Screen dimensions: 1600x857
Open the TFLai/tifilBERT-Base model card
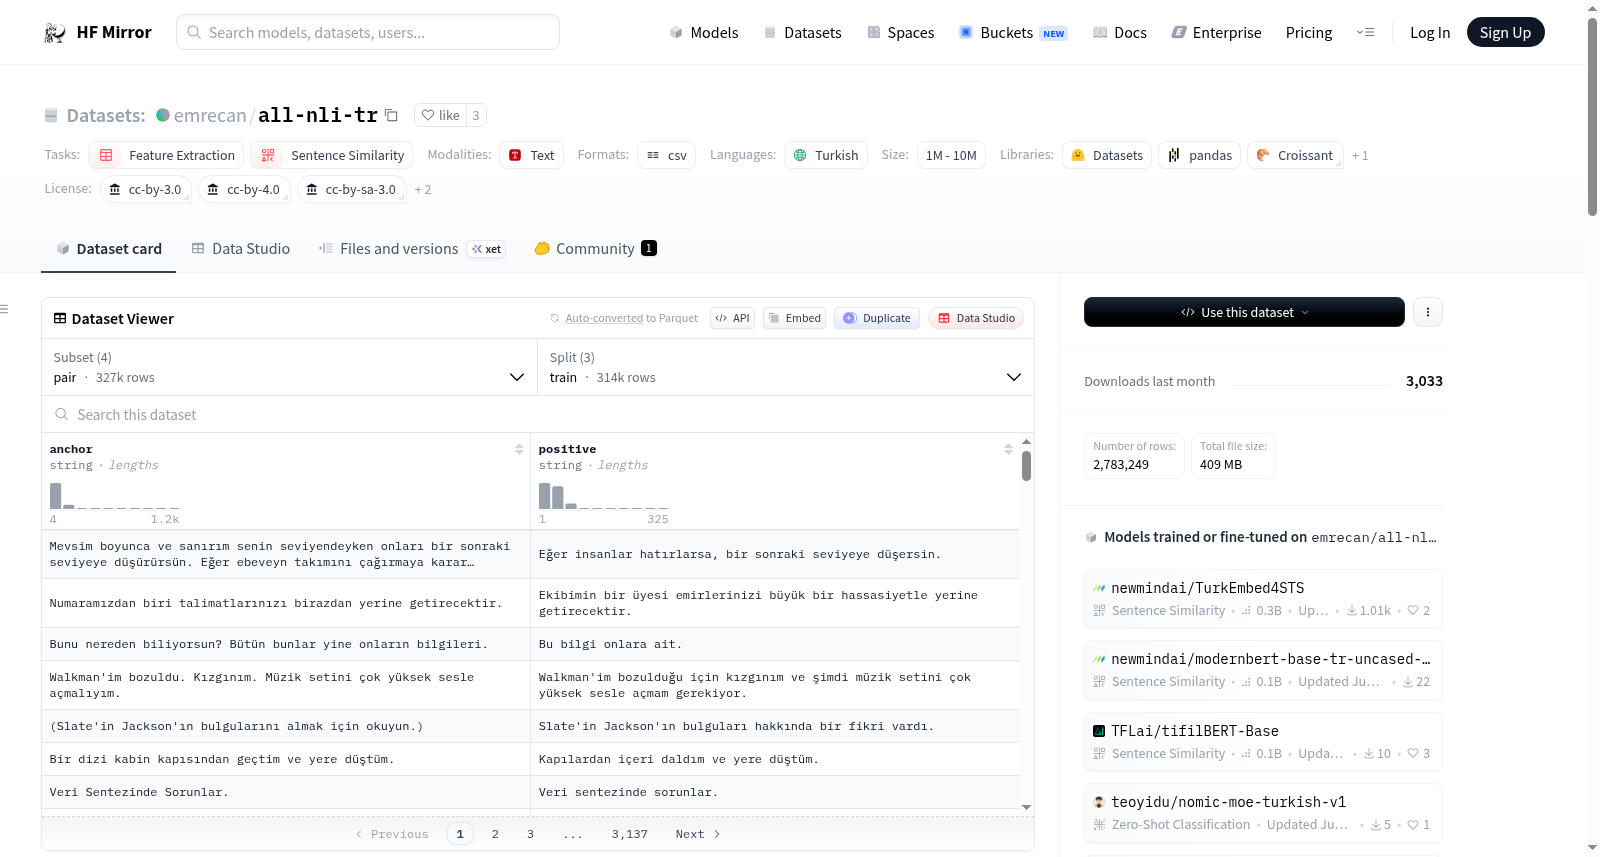[x=1263, y=742]
